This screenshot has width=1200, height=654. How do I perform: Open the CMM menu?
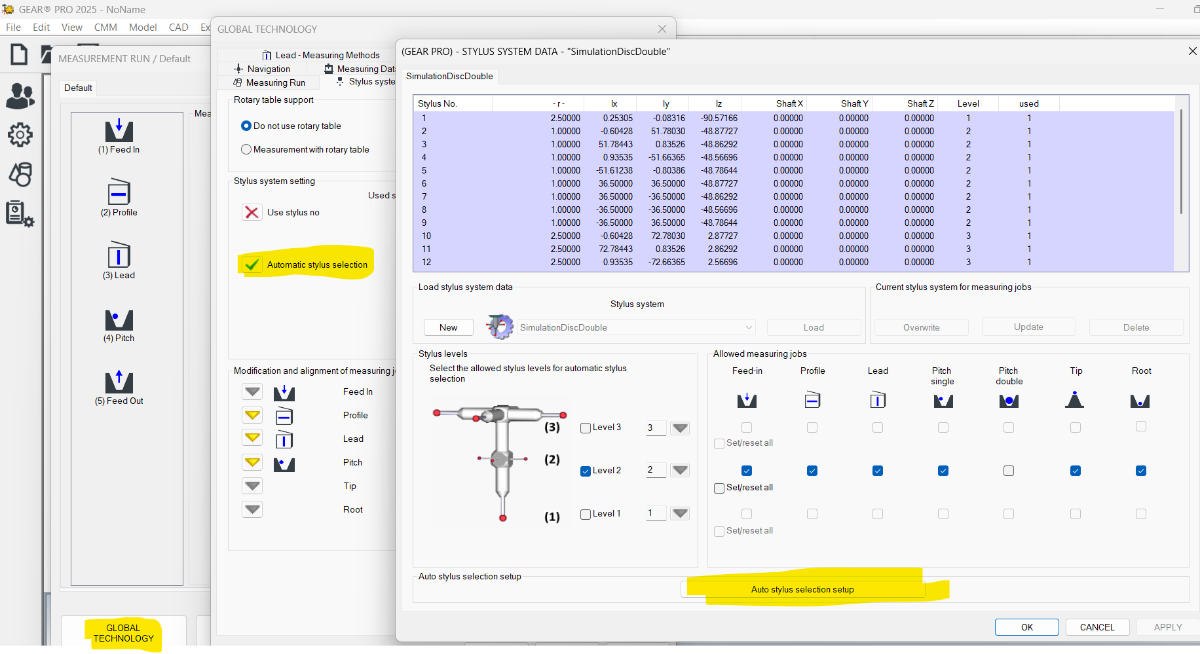click(105, 27)
